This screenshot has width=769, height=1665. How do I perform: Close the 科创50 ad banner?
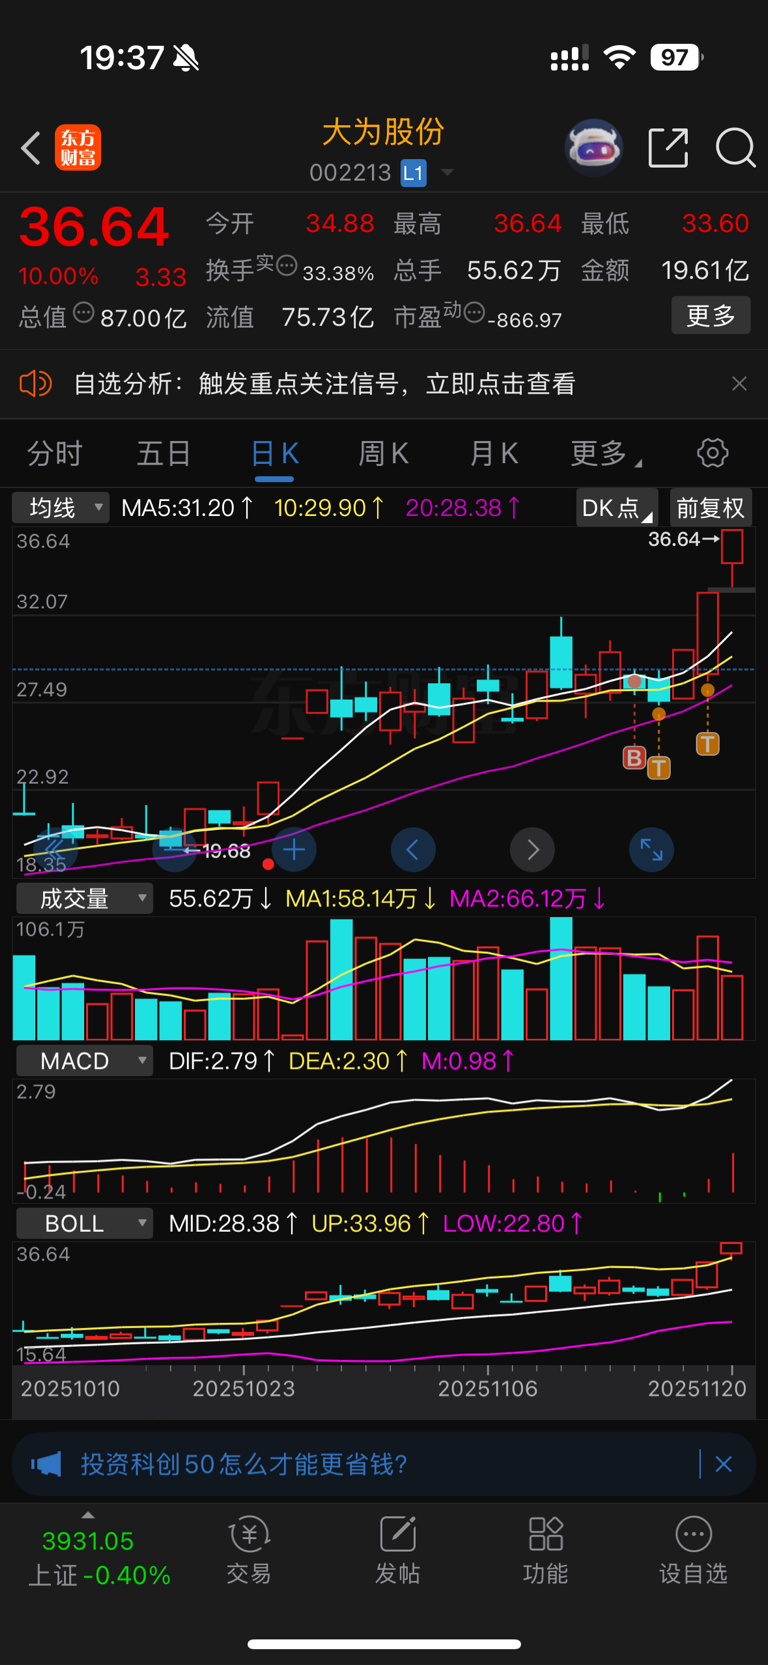pyautogui.click(x=724, y=1464)
